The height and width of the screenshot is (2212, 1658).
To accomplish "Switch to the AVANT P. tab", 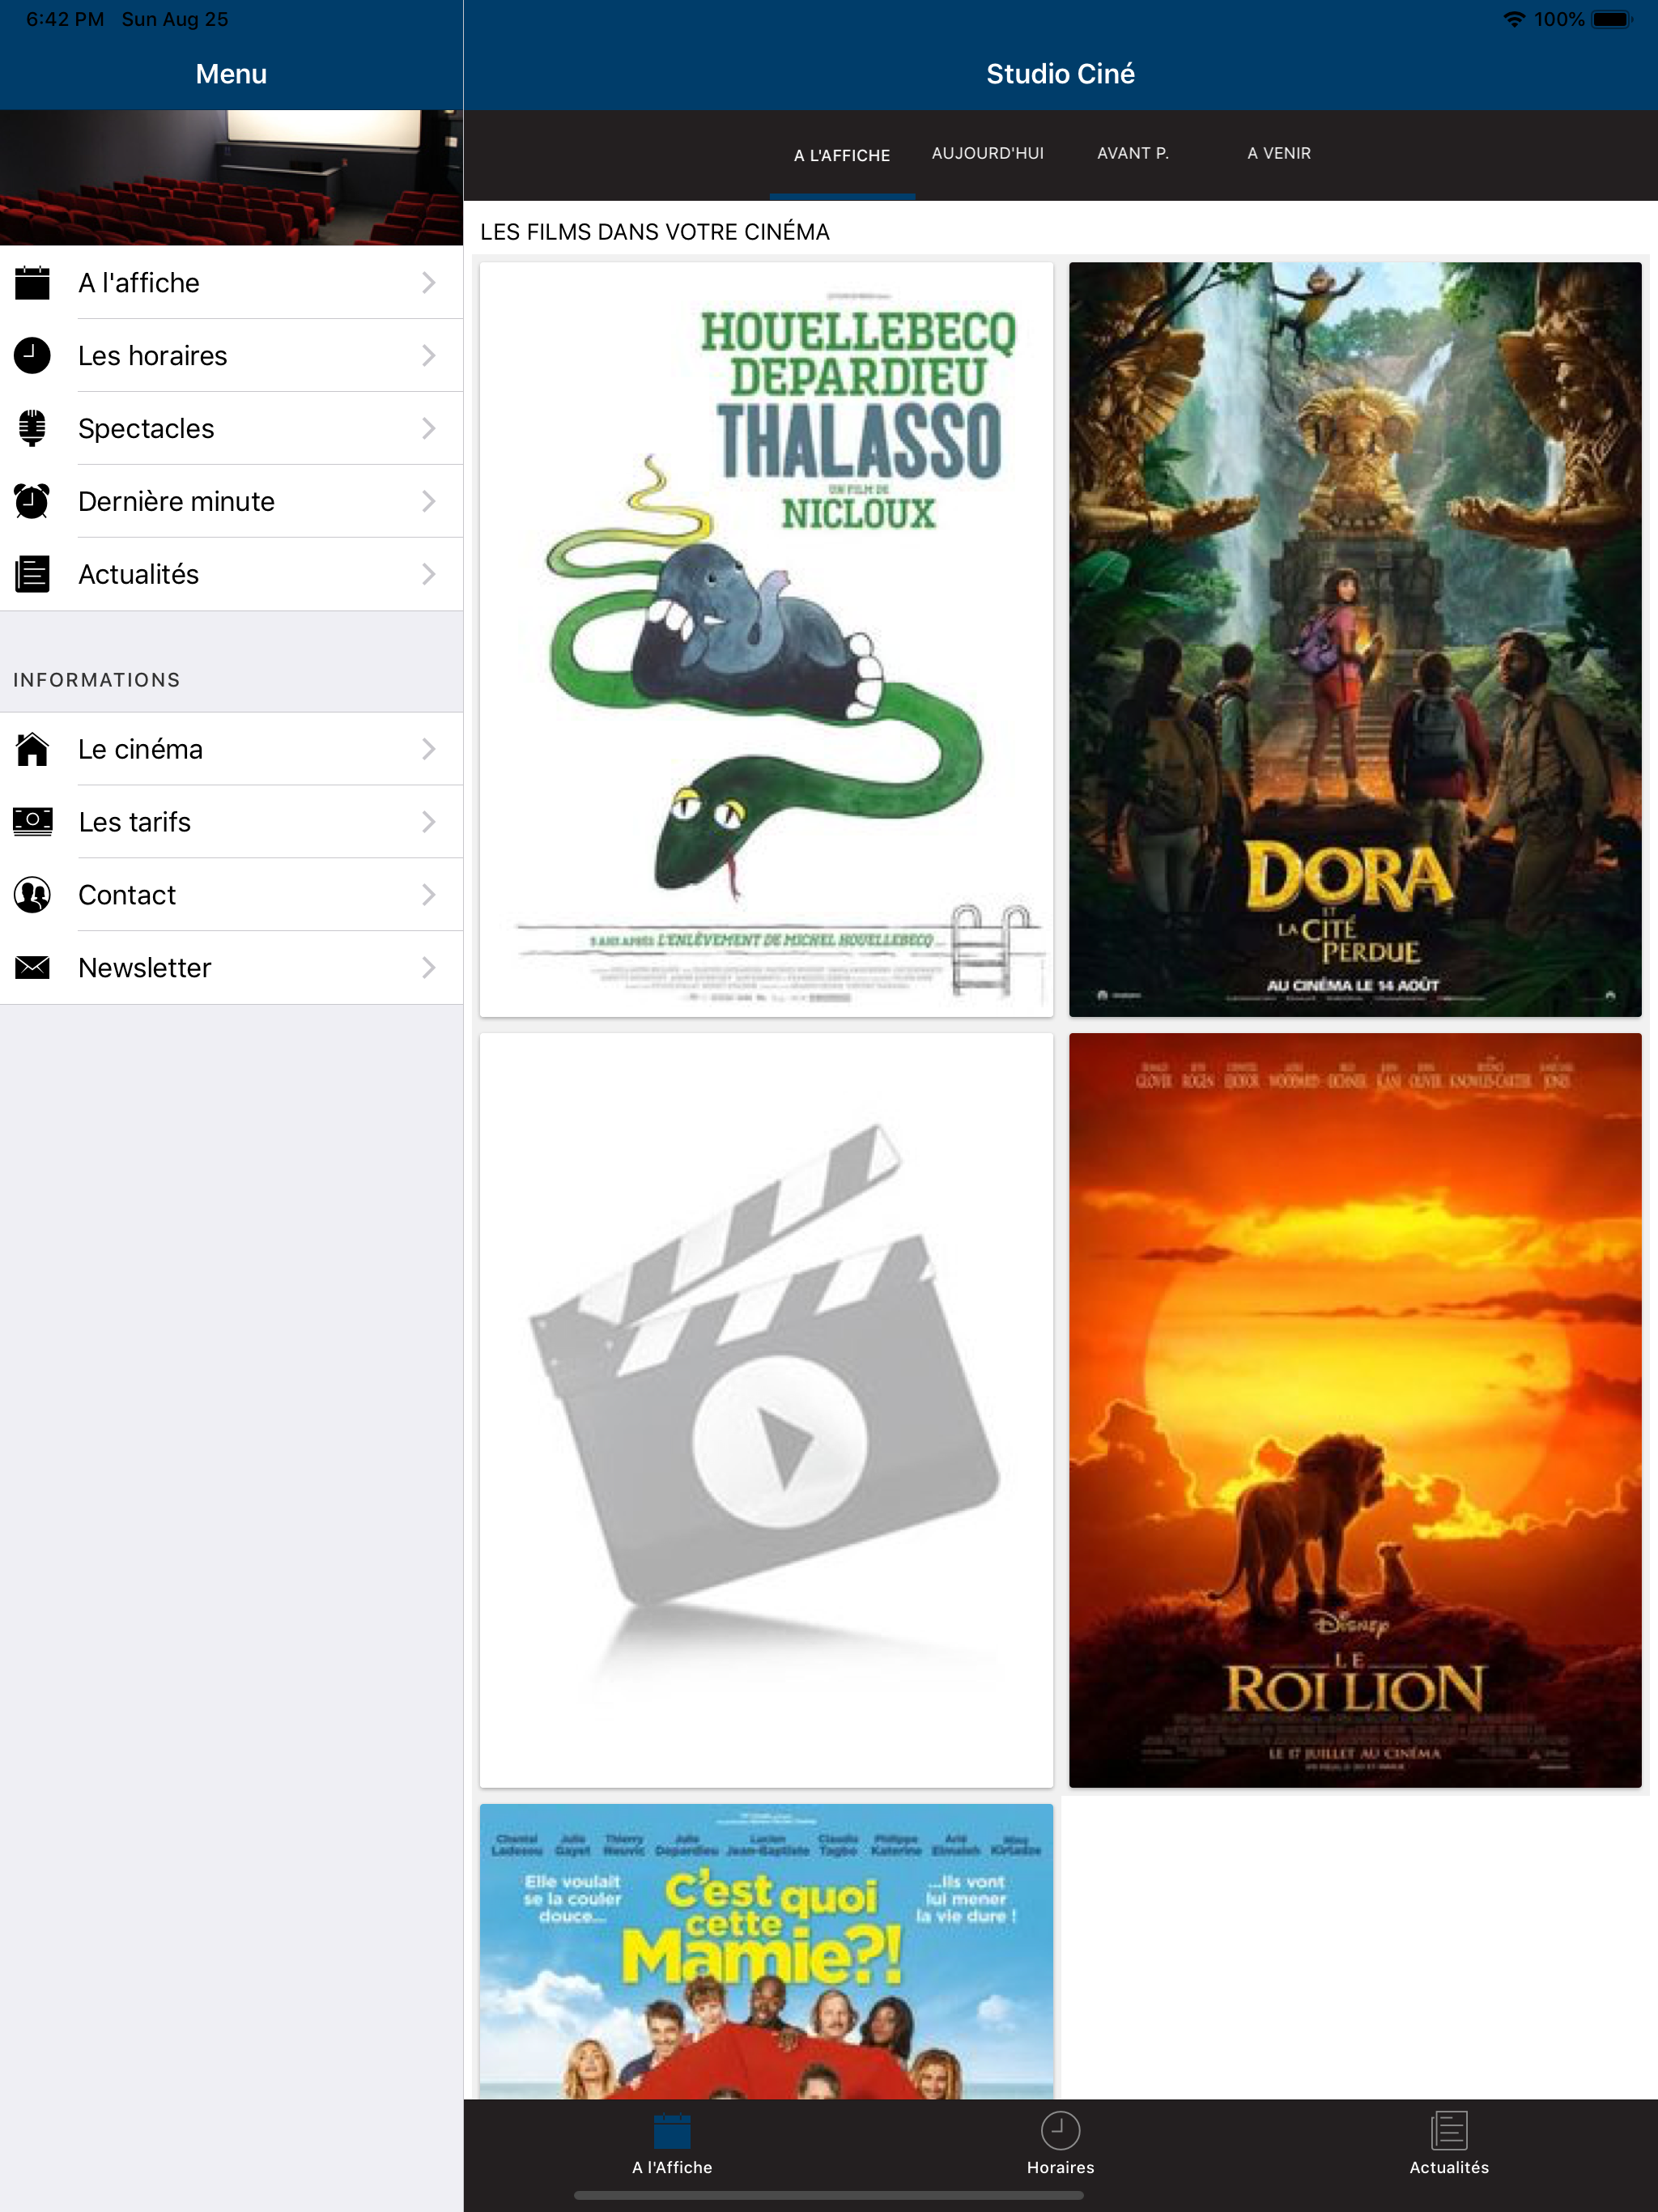I will pyautogui.click(x=1133, y=154).
